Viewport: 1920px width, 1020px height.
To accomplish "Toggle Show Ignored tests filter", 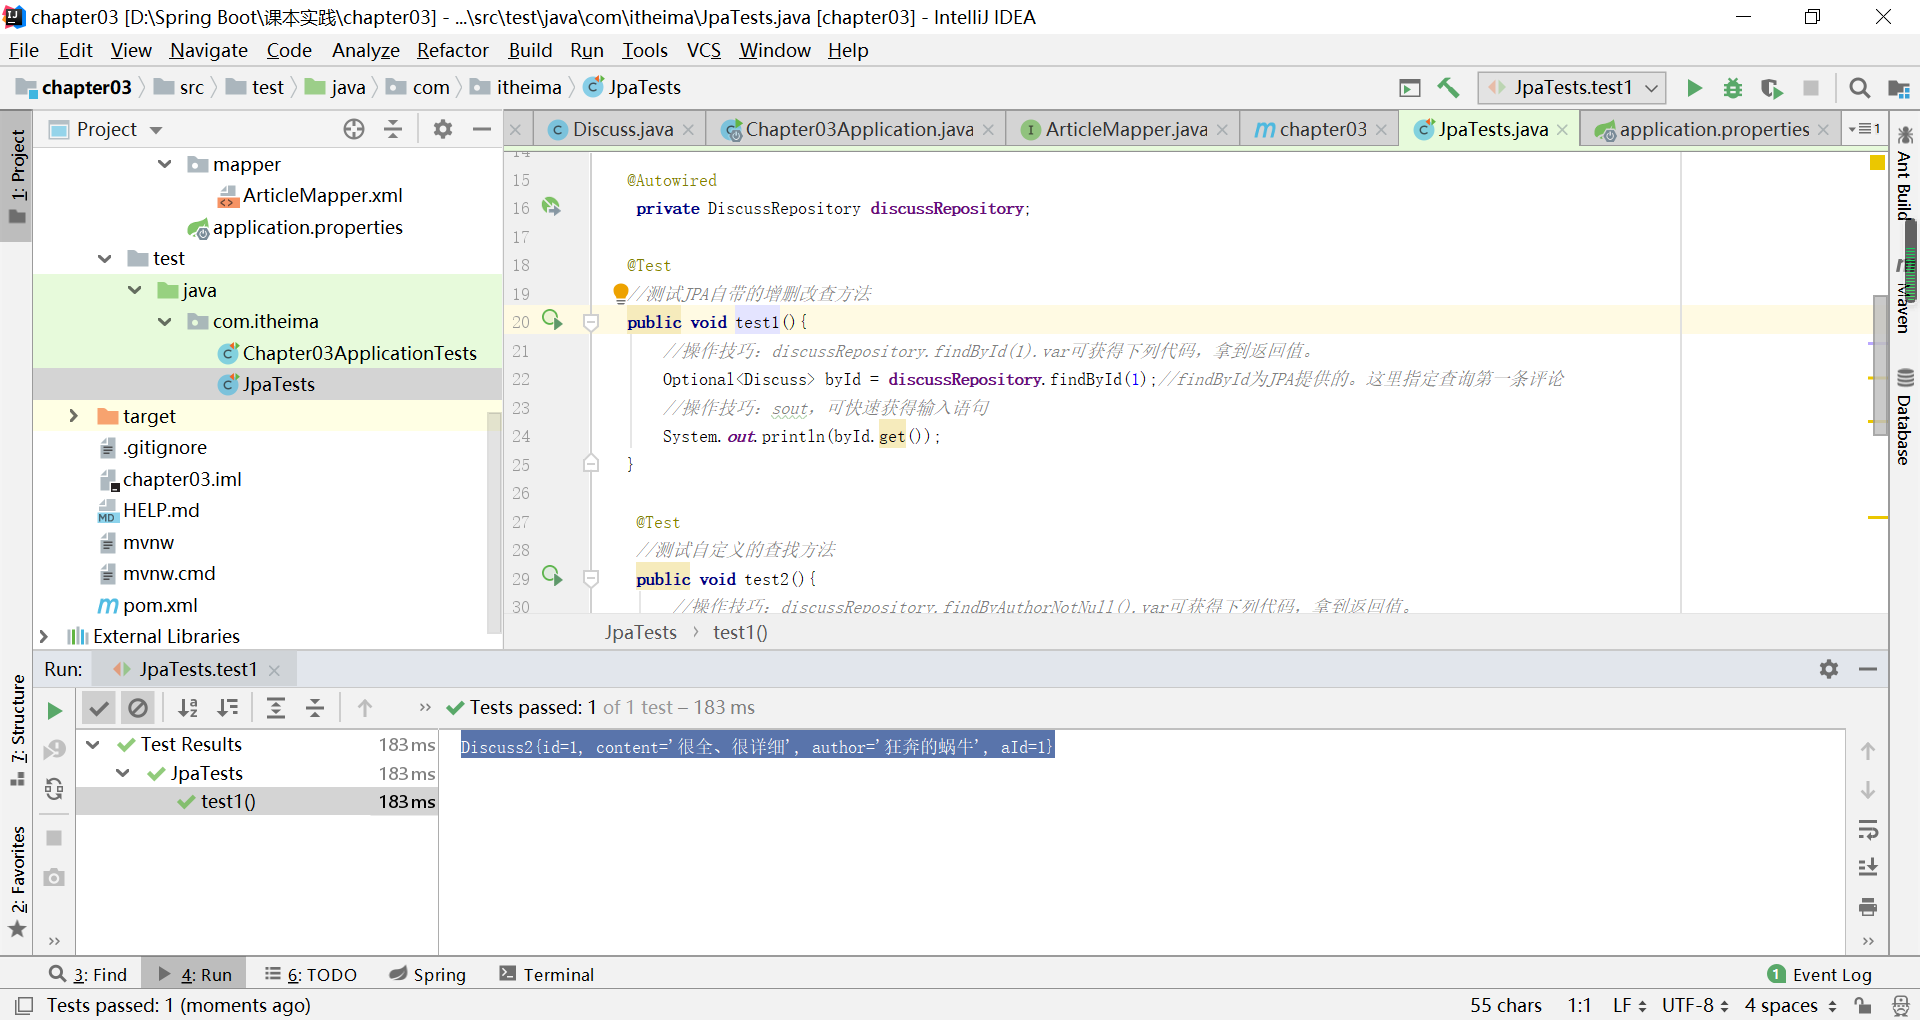I will (138, 708).
